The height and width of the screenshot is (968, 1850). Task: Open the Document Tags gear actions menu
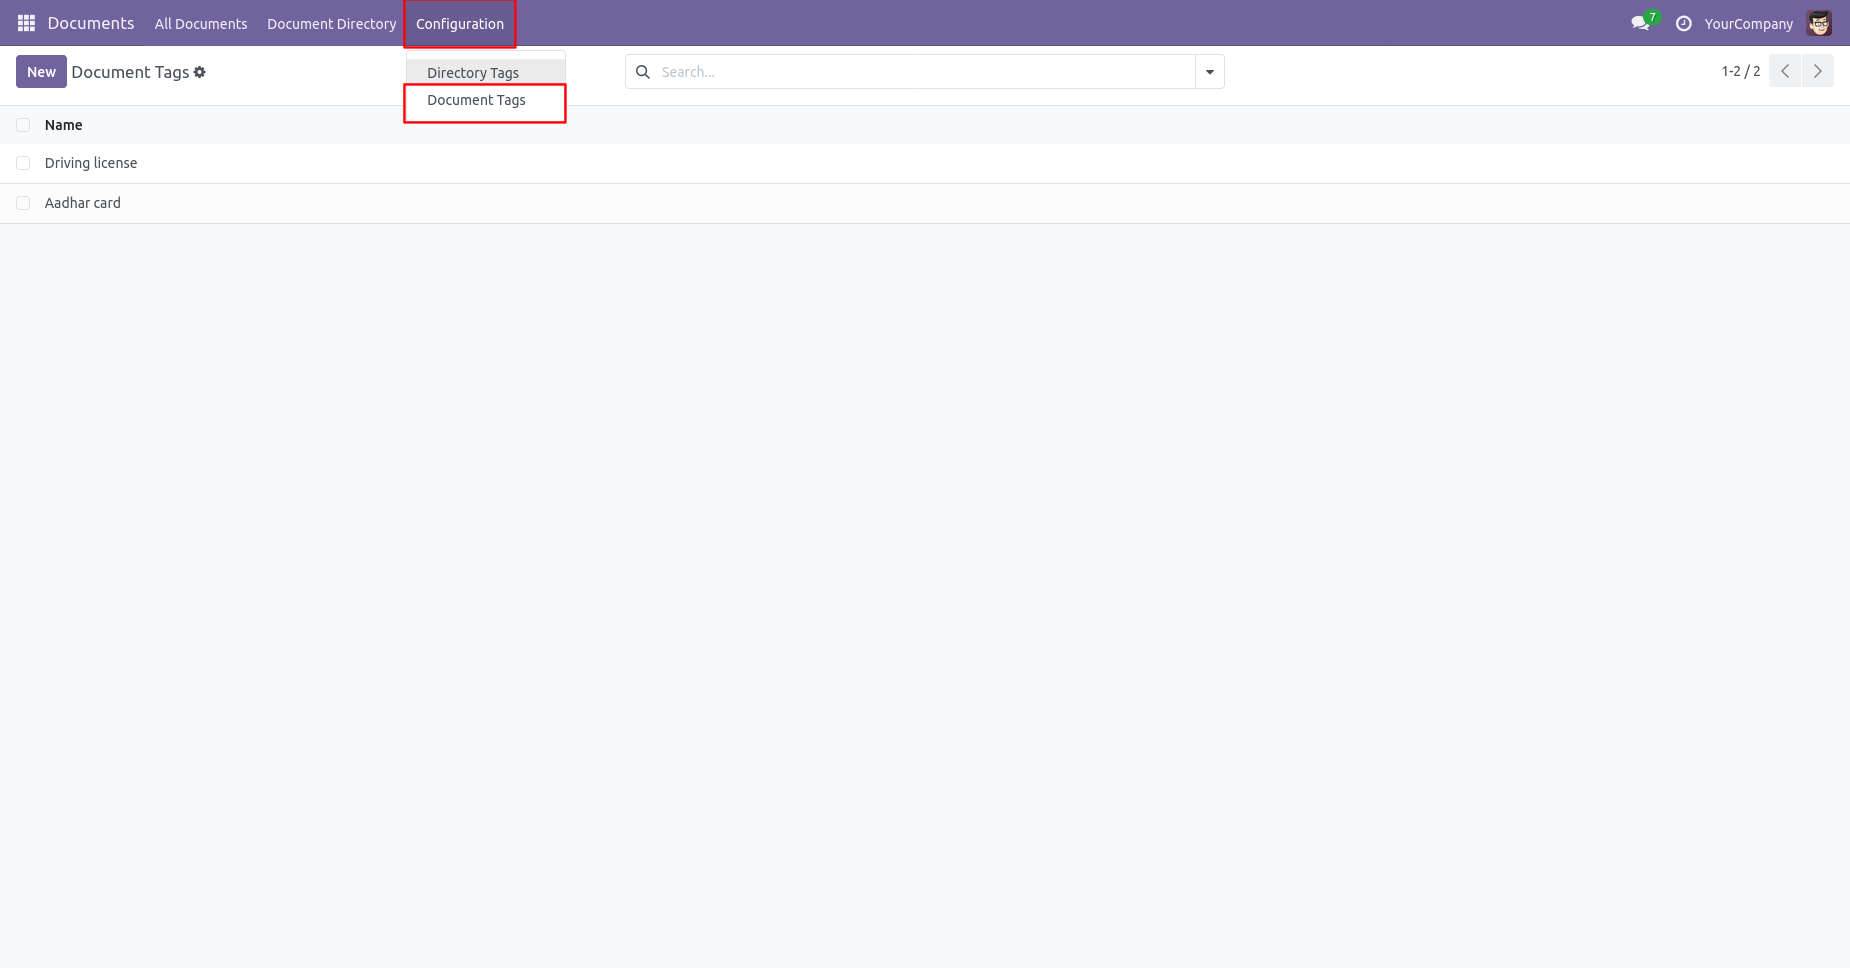[x=200, y=72]
